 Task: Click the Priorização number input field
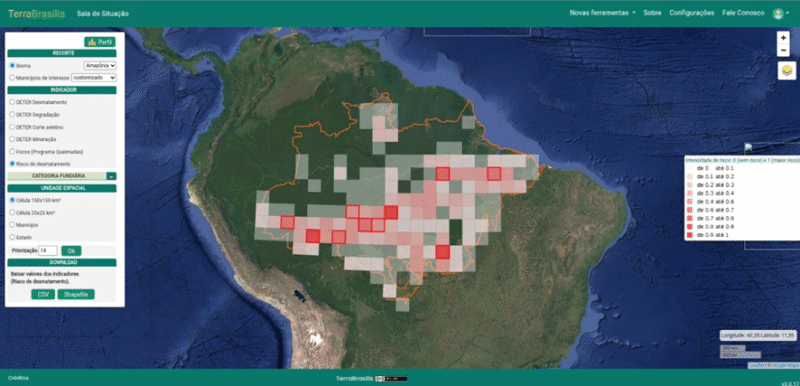48,251
